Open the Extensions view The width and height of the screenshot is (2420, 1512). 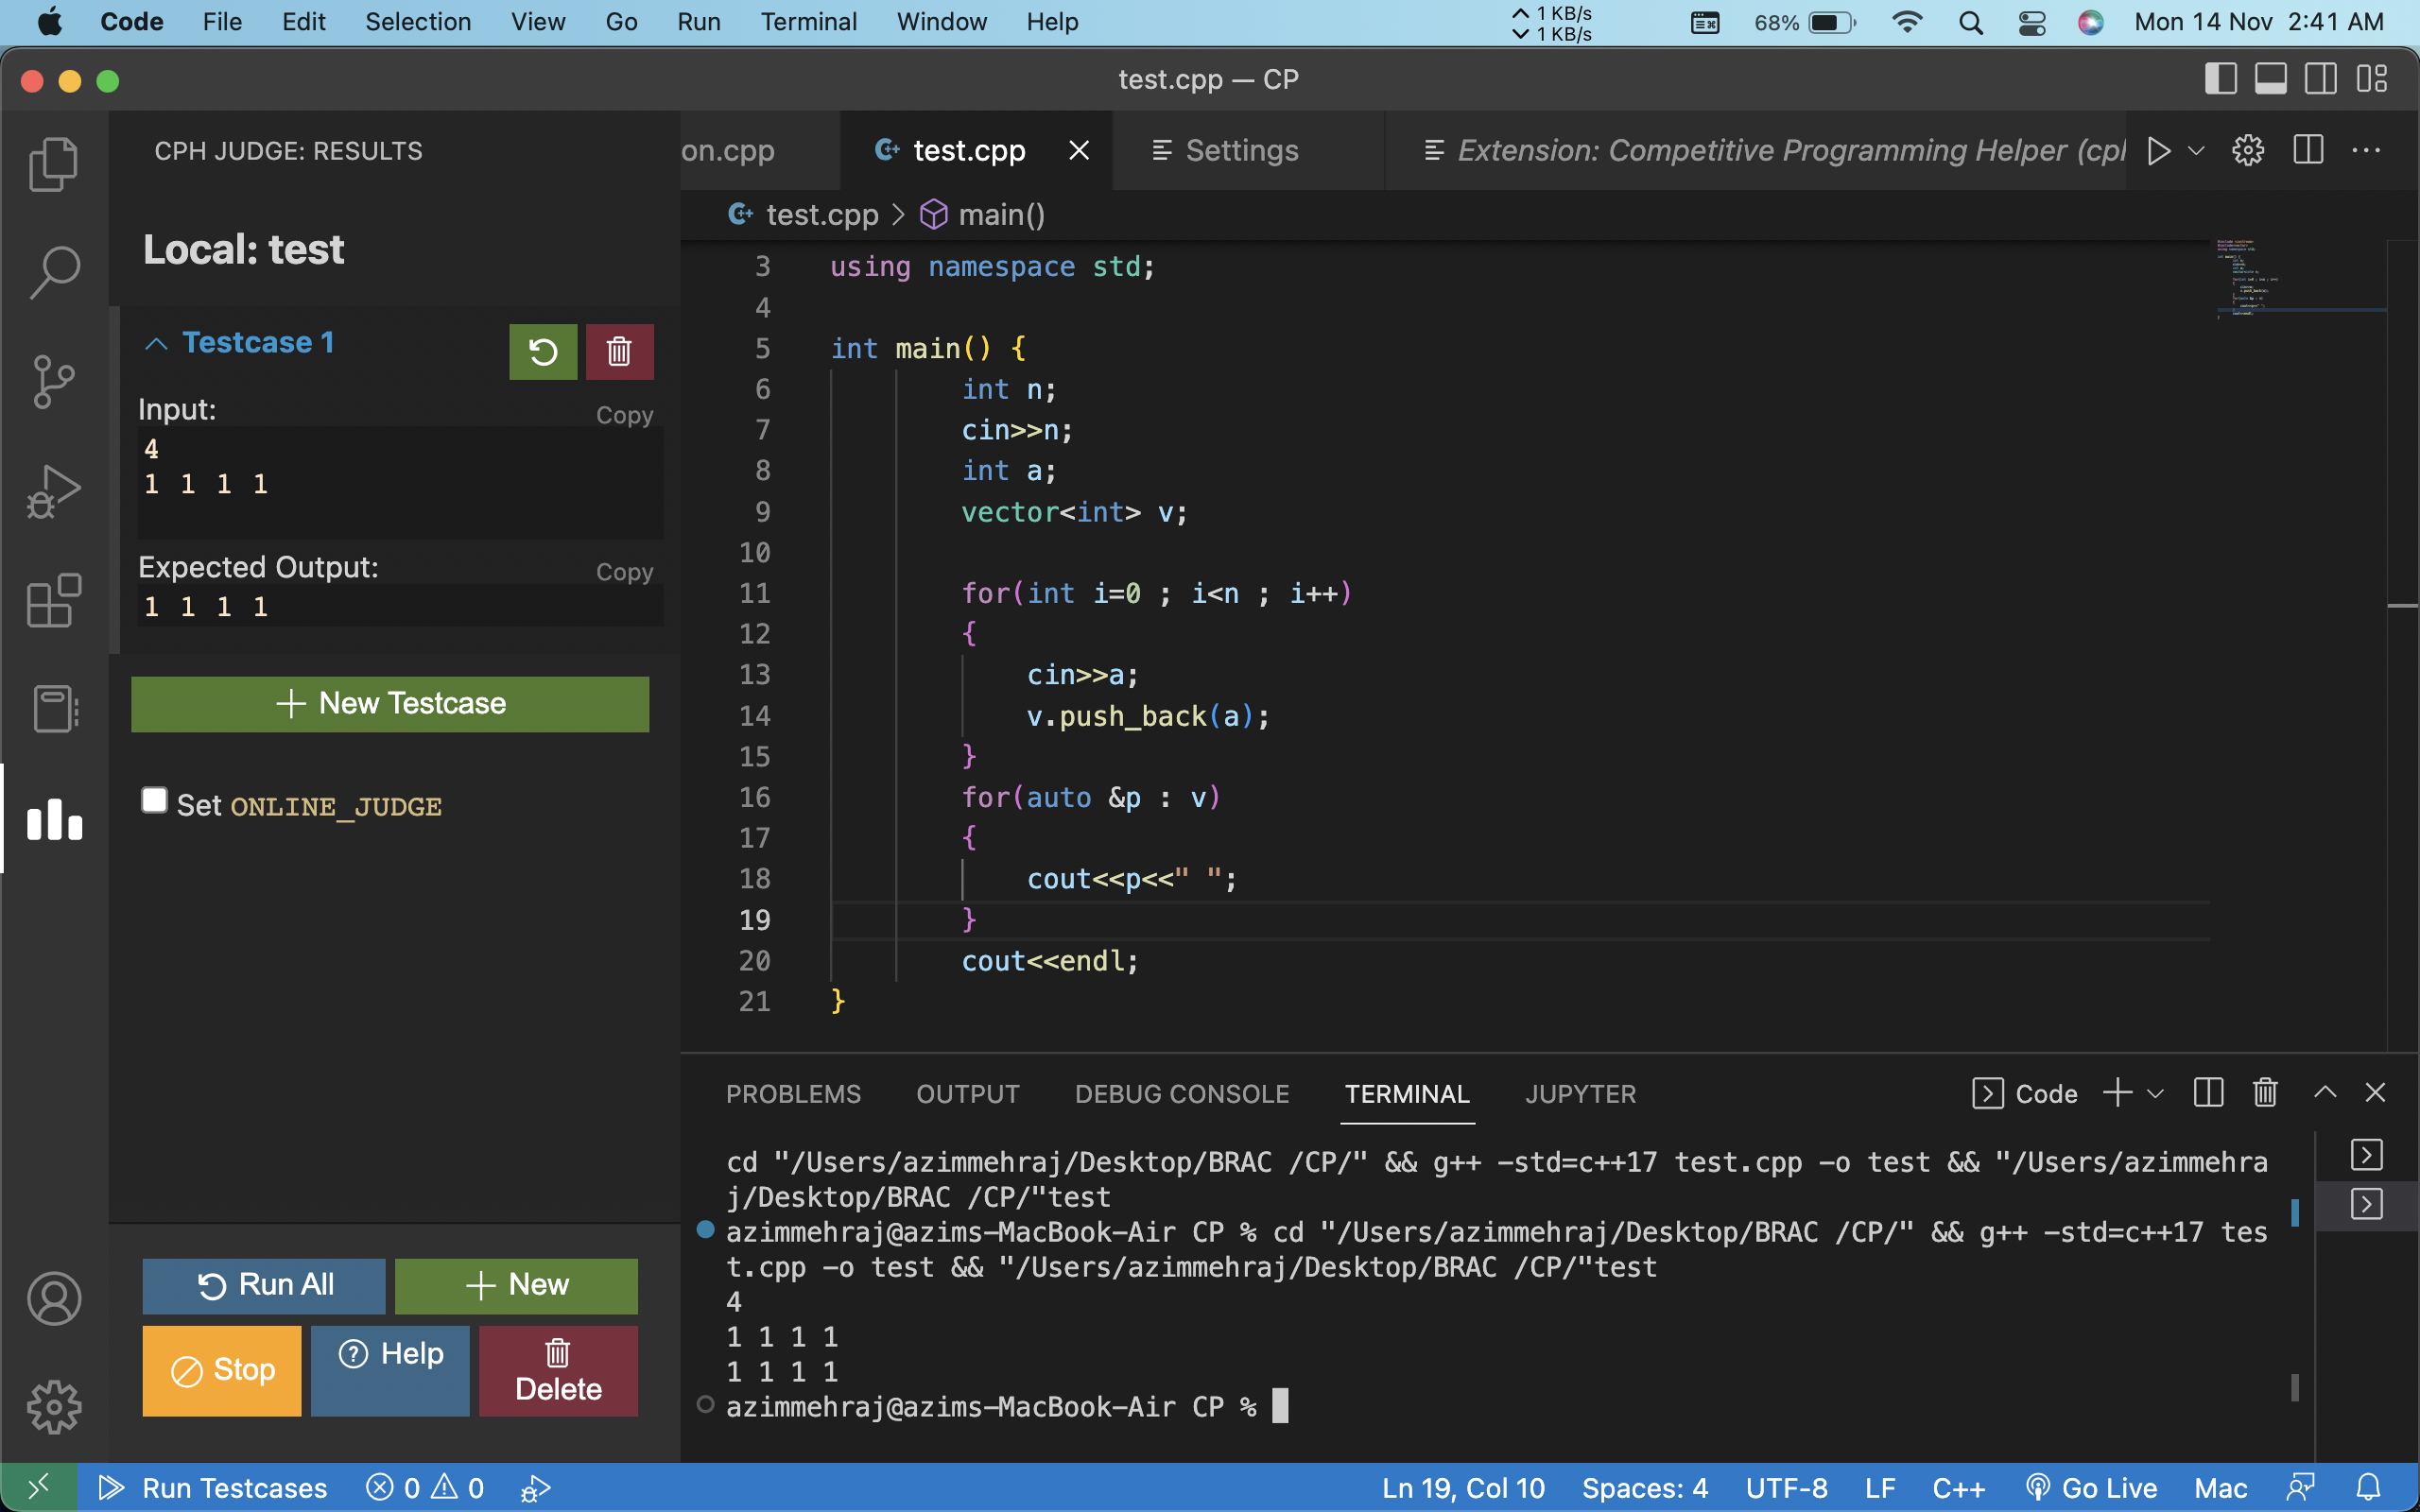[52, 600]
